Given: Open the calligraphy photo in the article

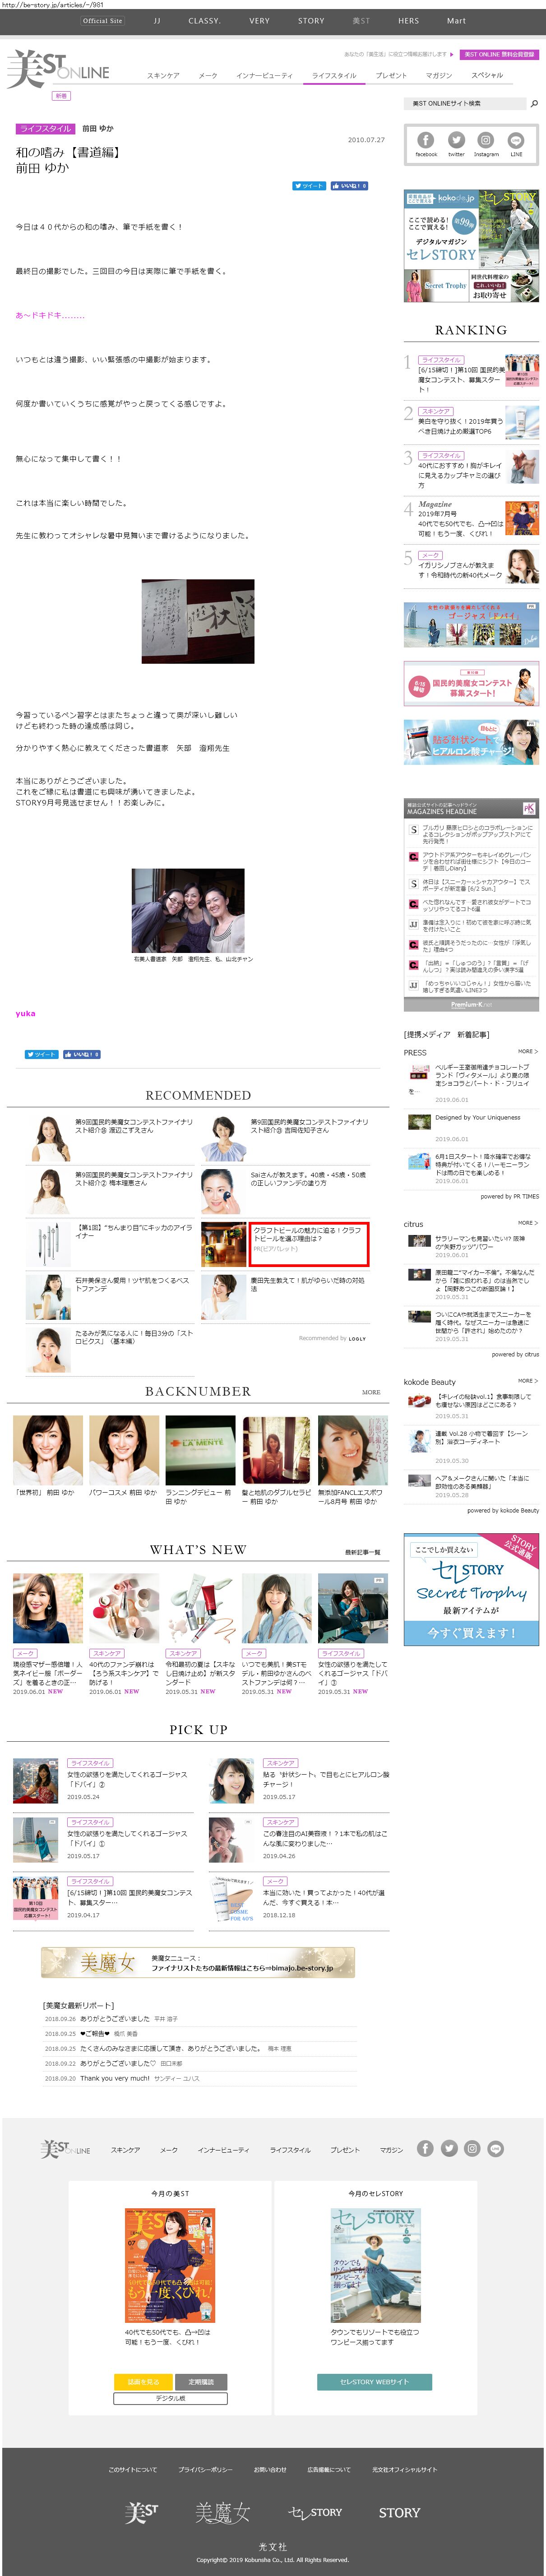Looking at the screenshot, I should (x=198, y=621).
